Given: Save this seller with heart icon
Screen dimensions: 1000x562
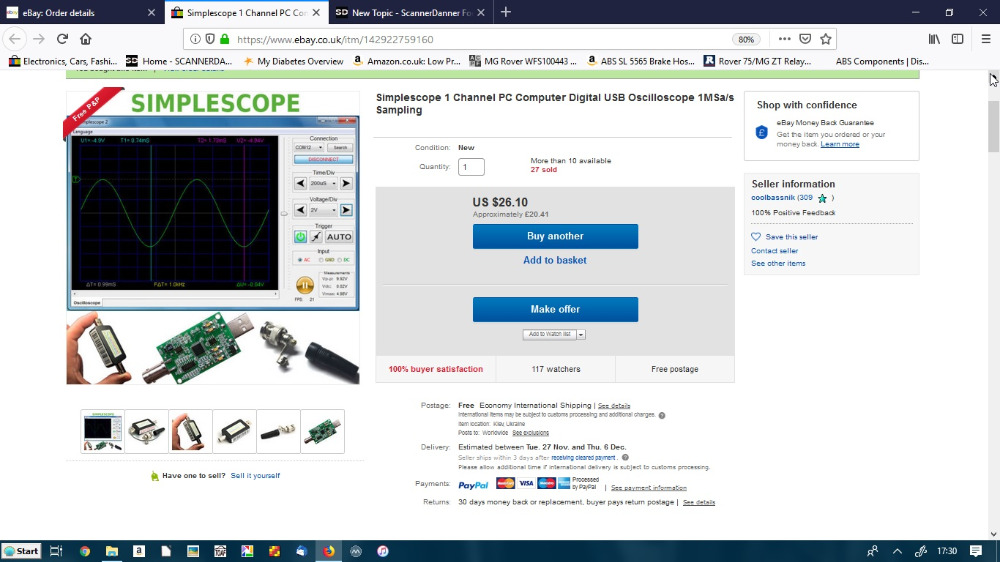Looking at the screenshot, I should [x=756, y=237].
